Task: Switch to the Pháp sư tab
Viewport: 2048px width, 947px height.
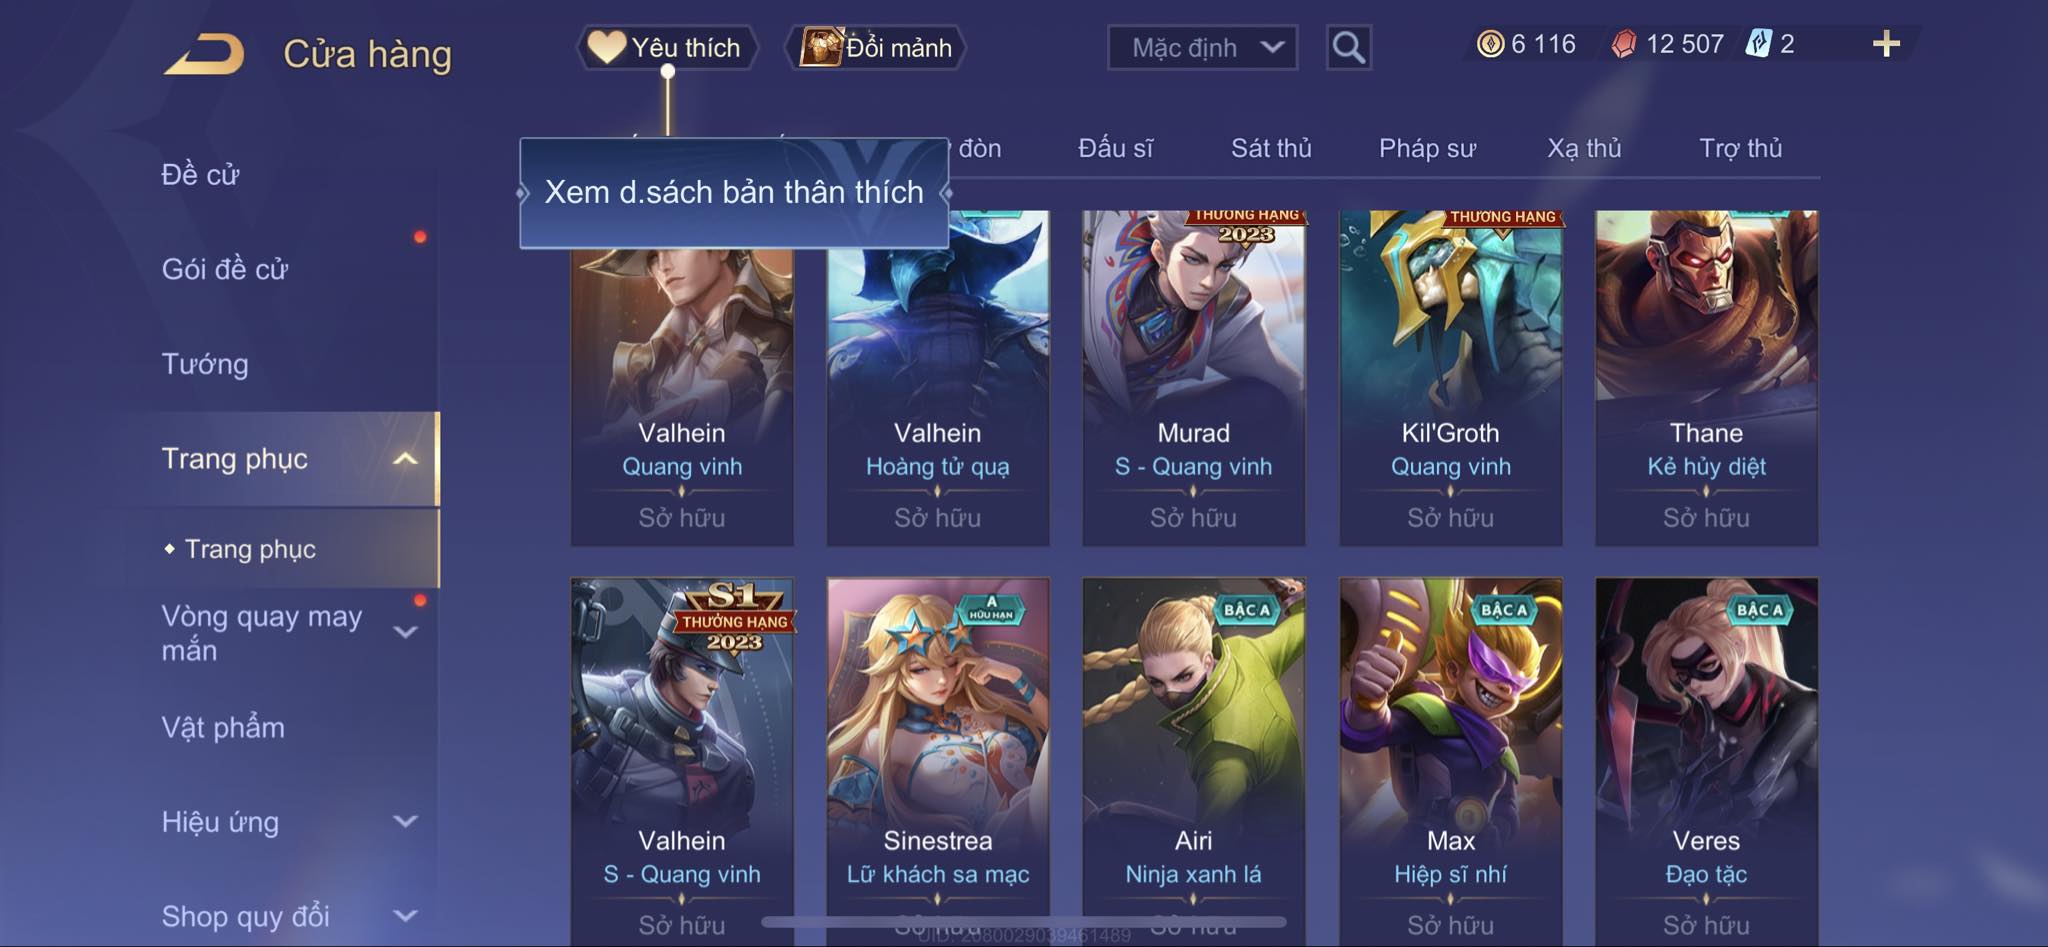Action: tap(1427, 148)
